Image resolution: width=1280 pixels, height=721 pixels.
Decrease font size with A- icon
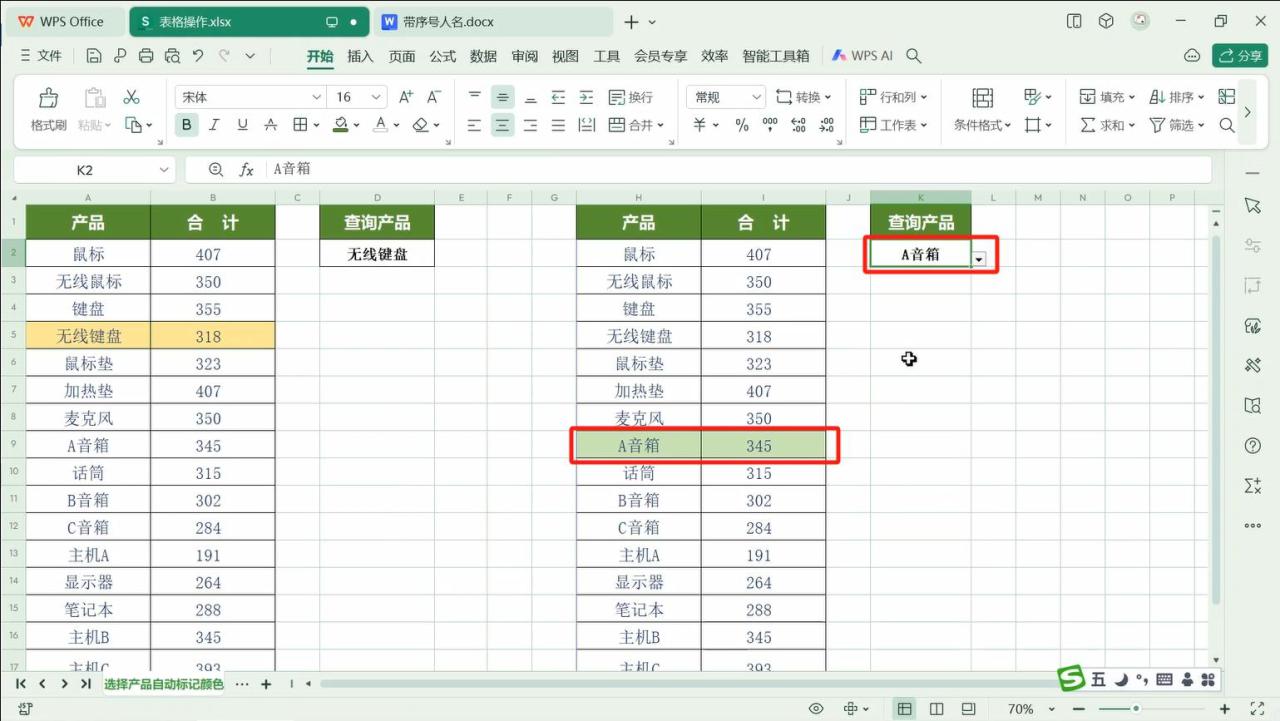(x=434, y=97)
